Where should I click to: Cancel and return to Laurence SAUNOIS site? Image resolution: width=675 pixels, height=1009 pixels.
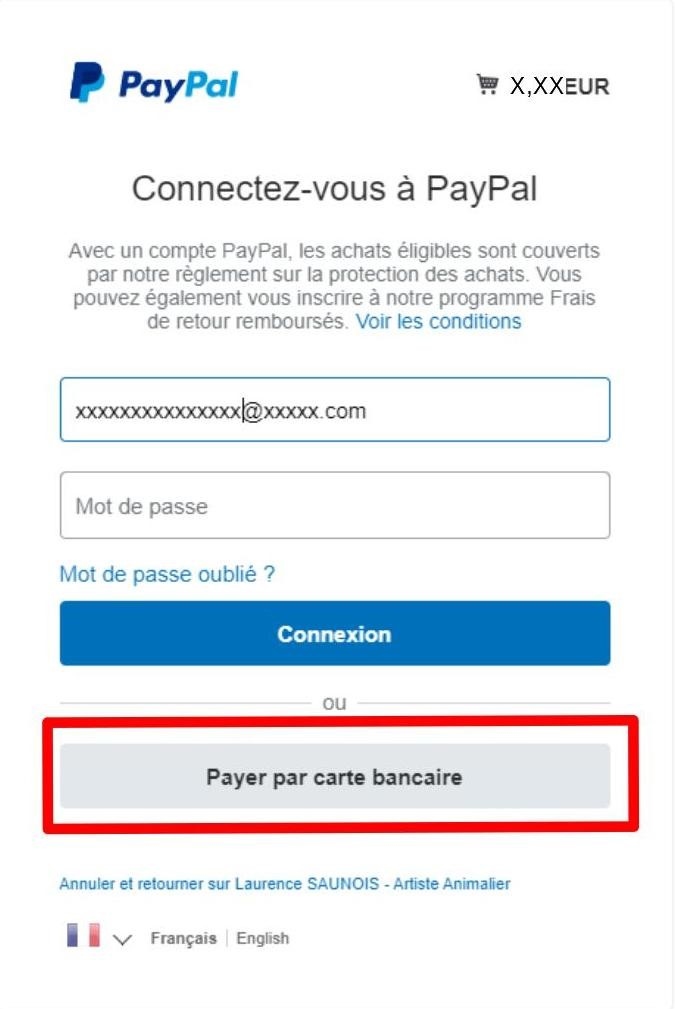tap(284, 884)
